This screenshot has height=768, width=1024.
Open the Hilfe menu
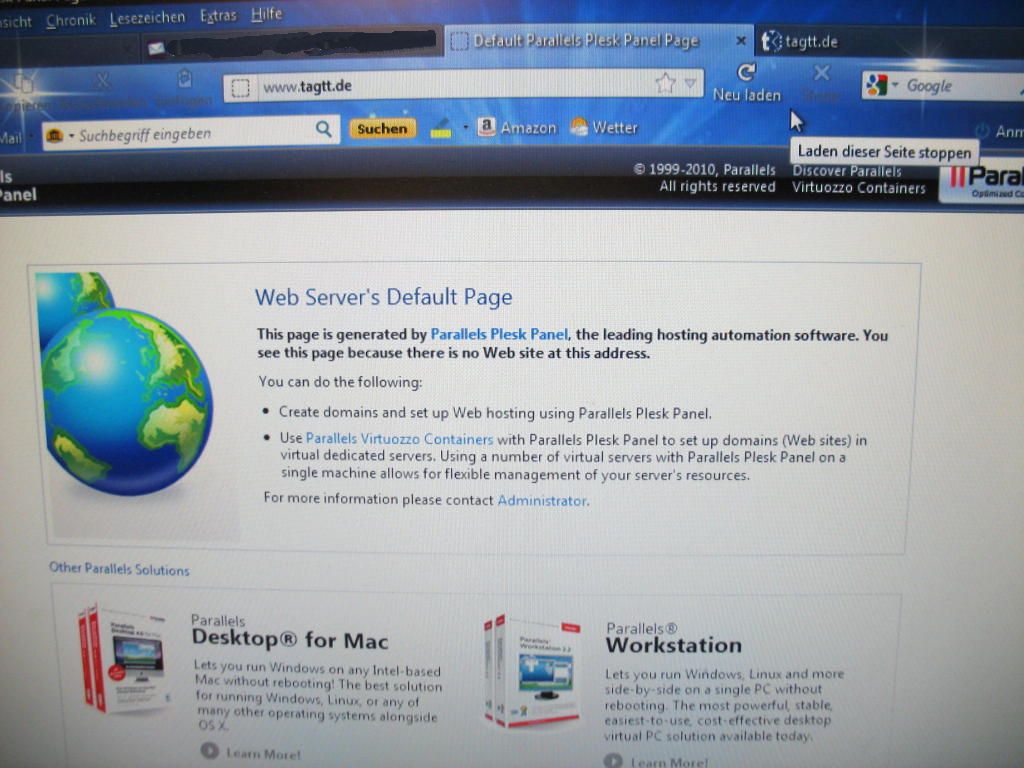[266, 13]
